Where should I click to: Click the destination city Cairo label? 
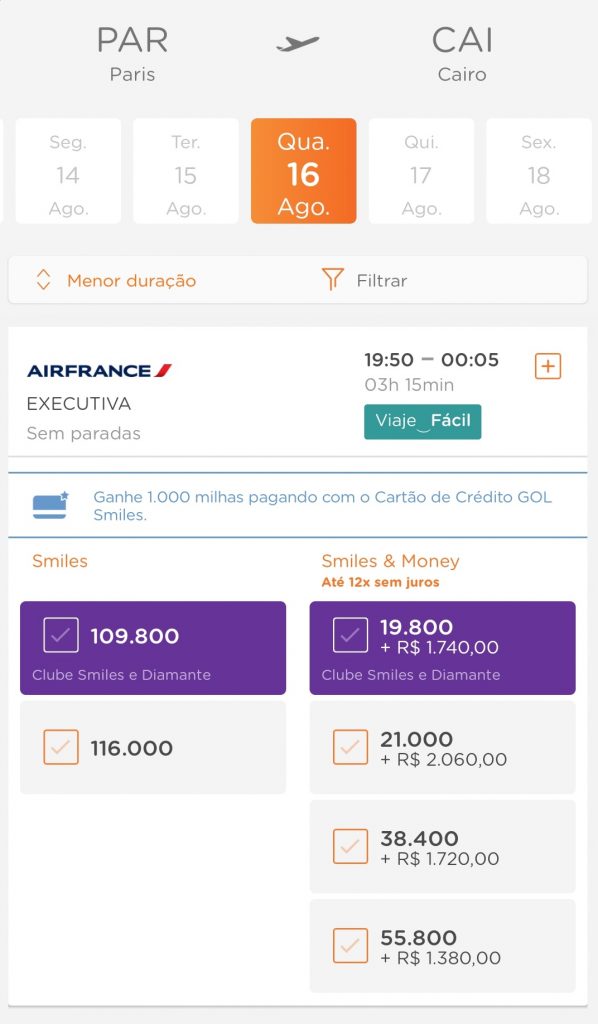coord(462,73)
